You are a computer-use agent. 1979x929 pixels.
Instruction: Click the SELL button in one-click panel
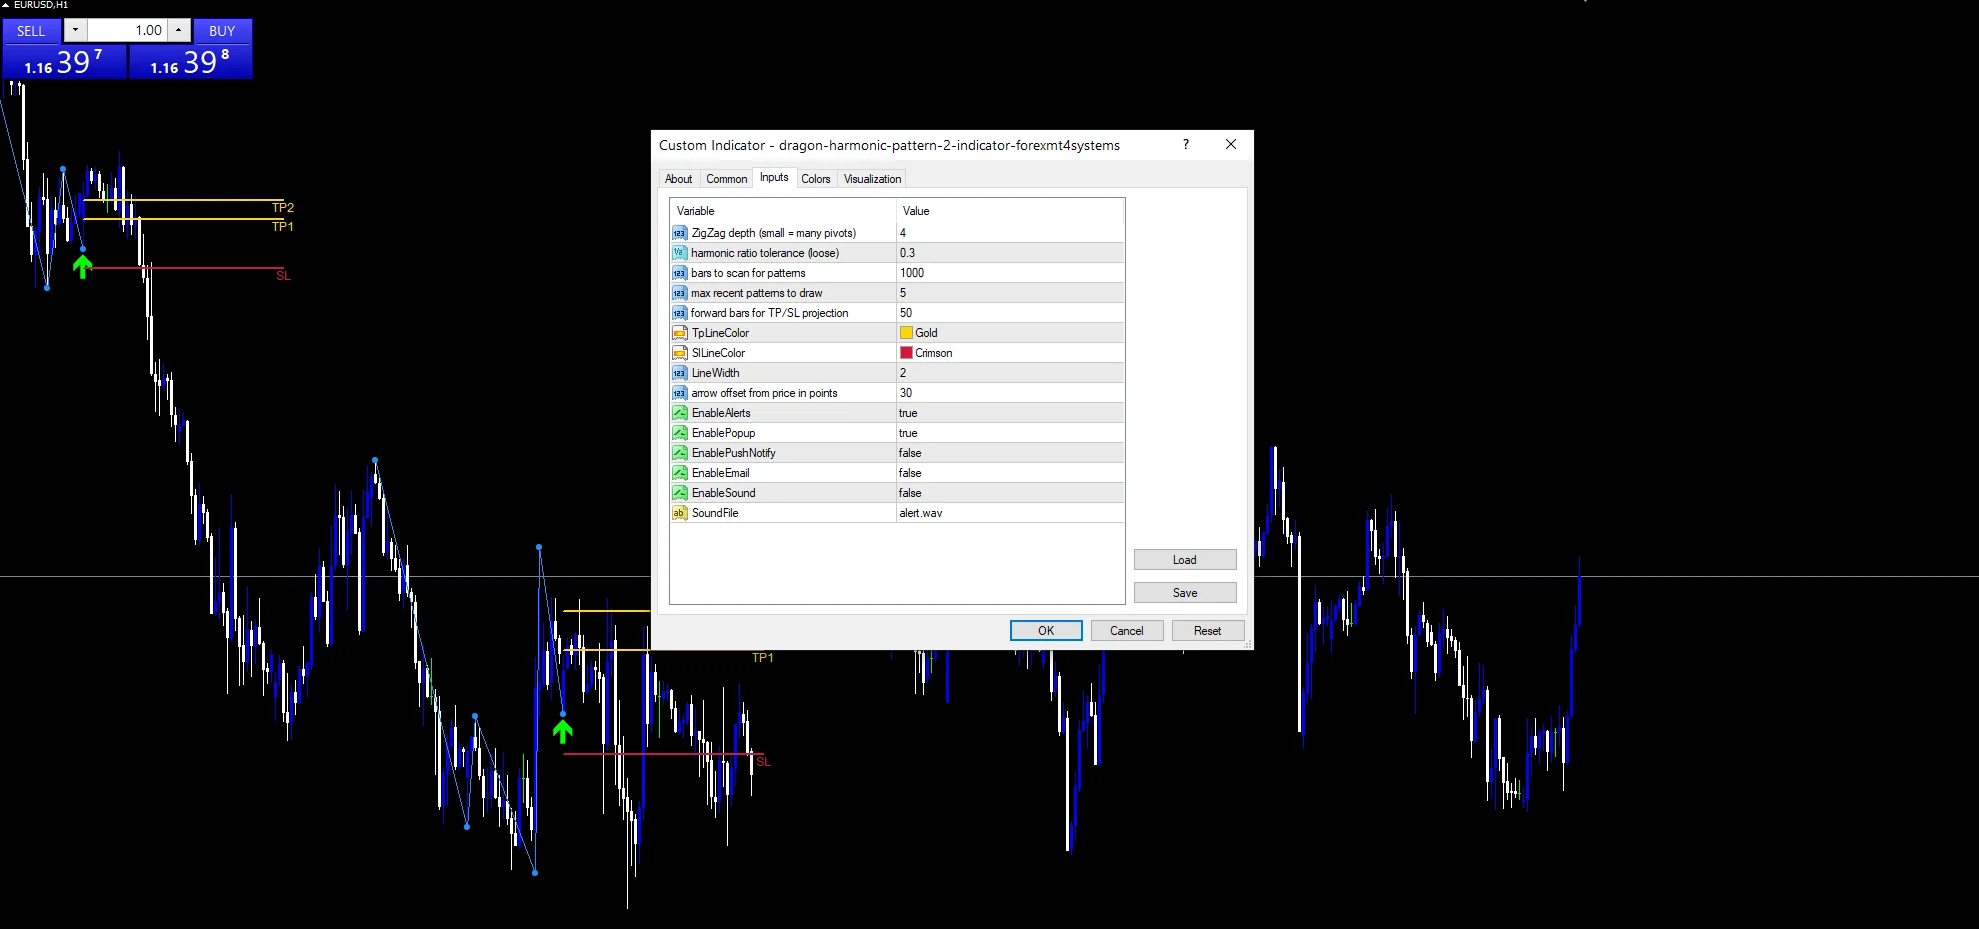[x=31, y=31]
